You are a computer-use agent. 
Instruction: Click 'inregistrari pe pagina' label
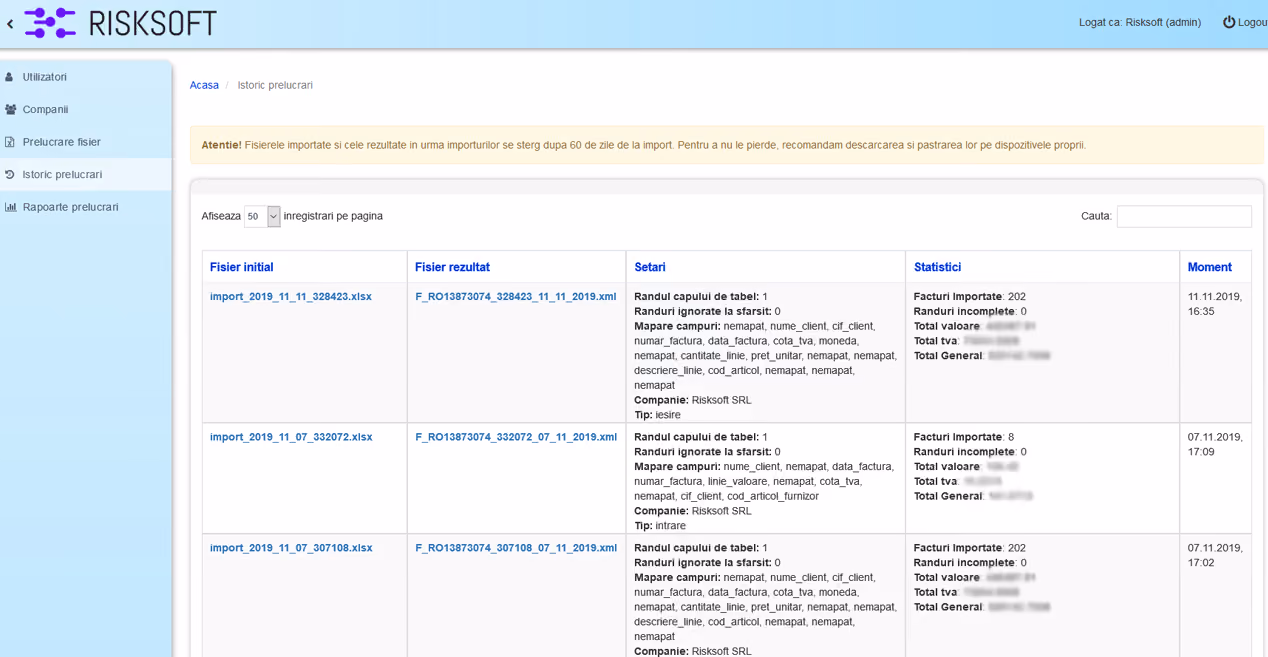[x=333, y=216]
